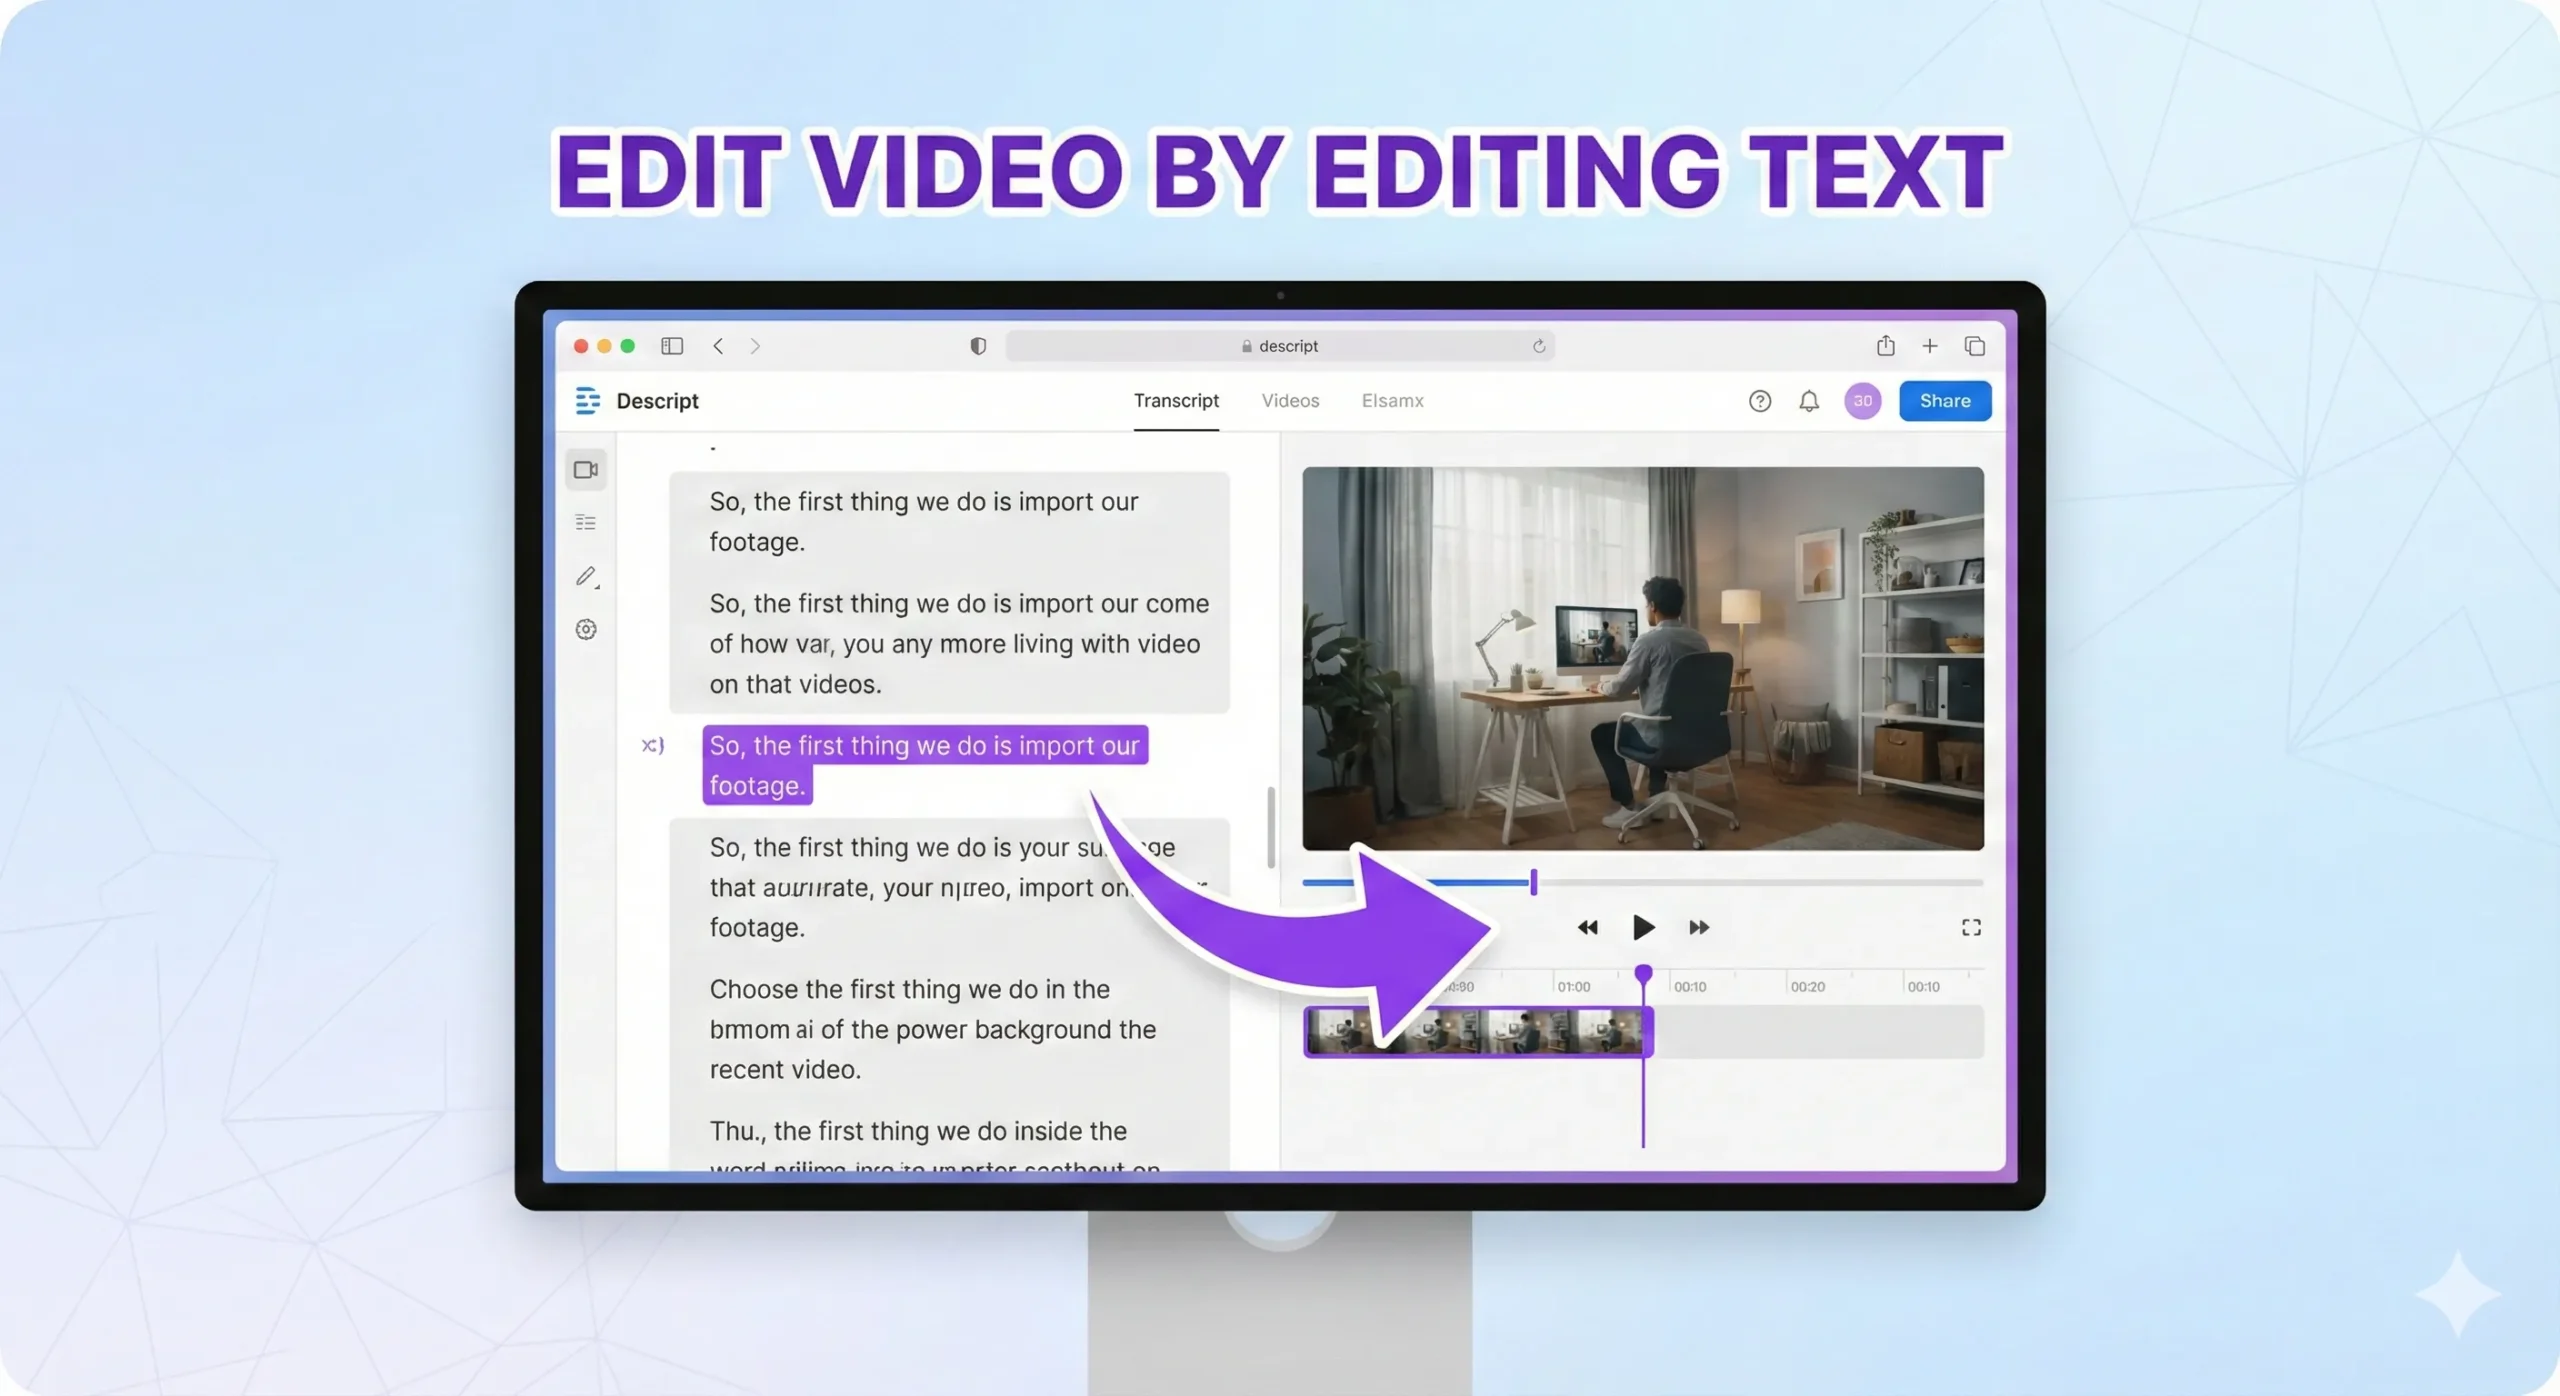Click the video camera sidebar icon
This screenshot has height=1396, width=2560.
click(x=586, y=470)
